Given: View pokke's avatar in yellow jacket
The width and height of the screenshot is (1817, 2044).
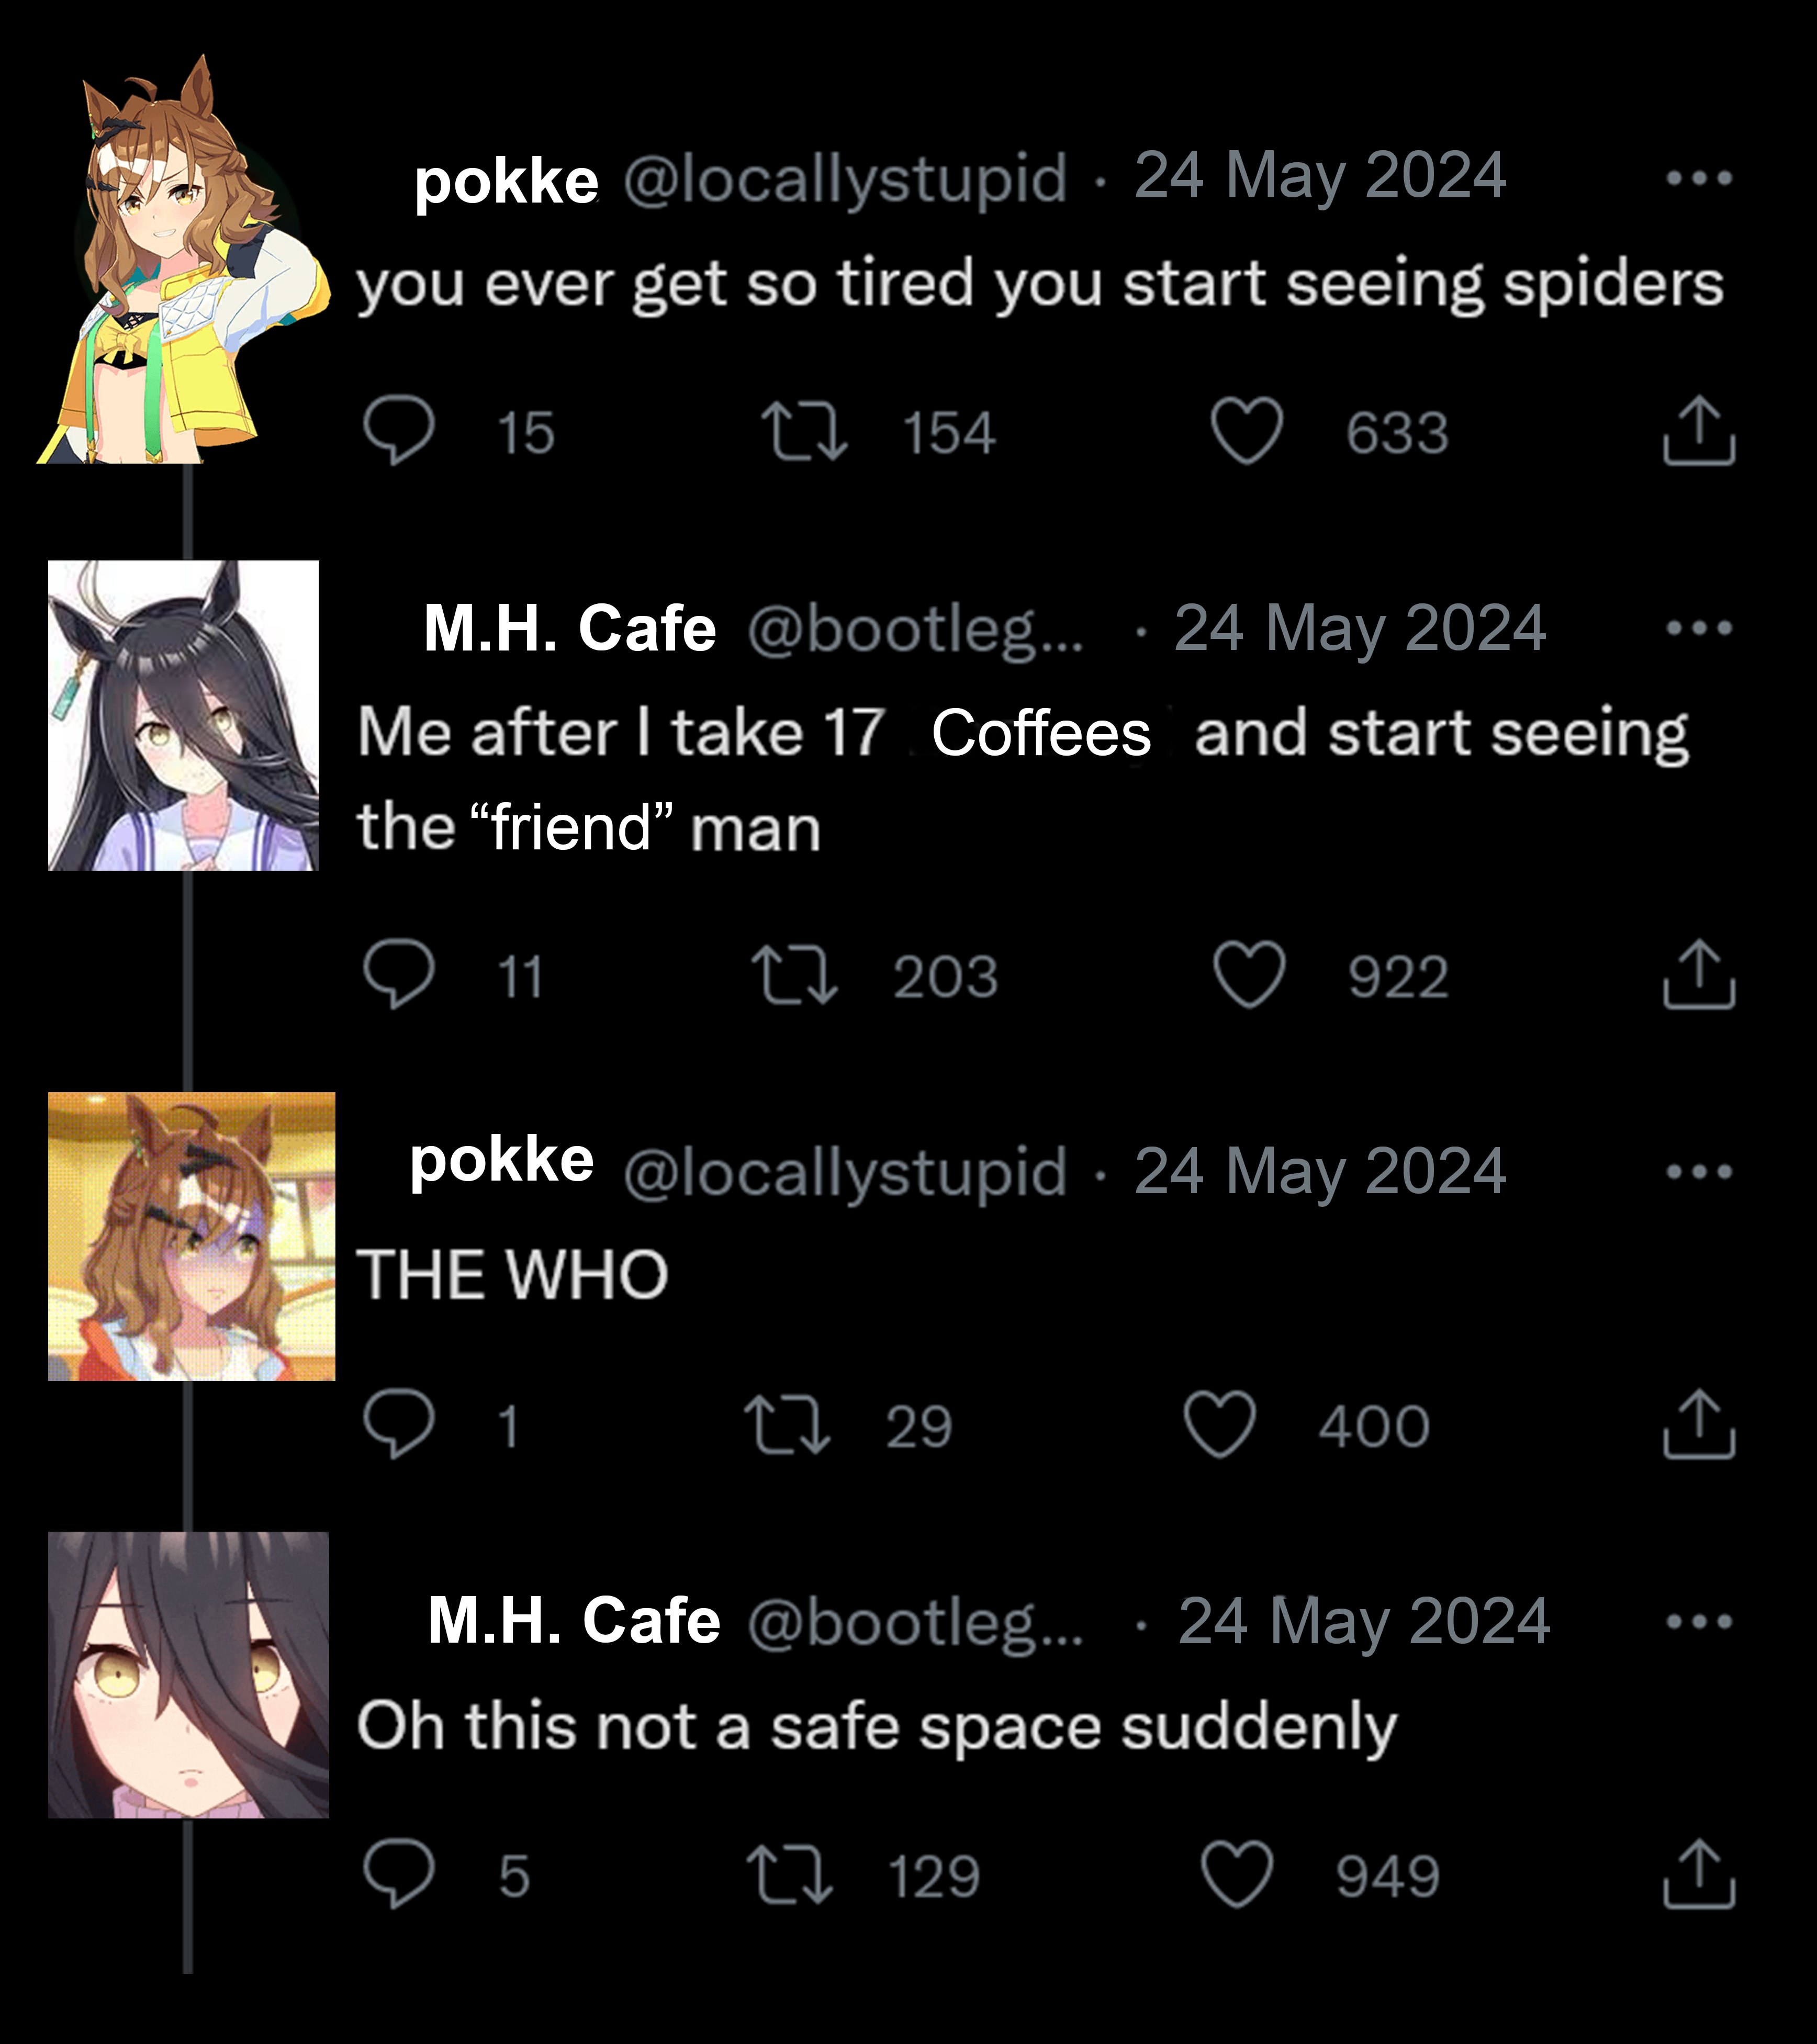Looking at the screenshot, I should click(183, 258).
